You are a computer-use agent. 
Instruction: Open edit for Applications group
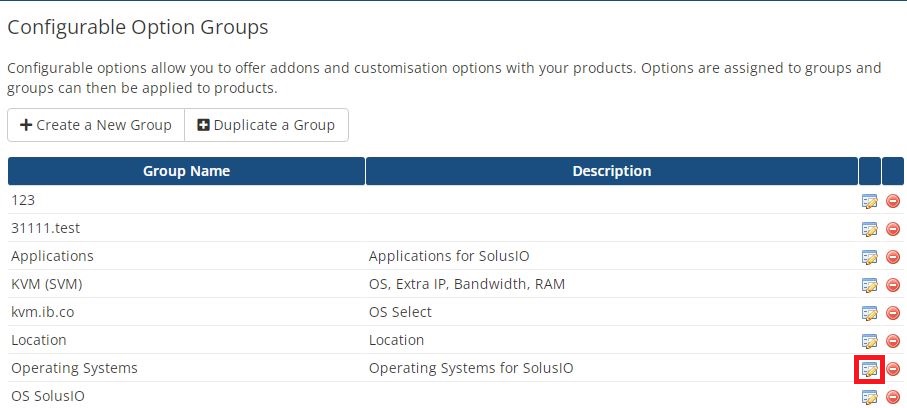[870, 257]
